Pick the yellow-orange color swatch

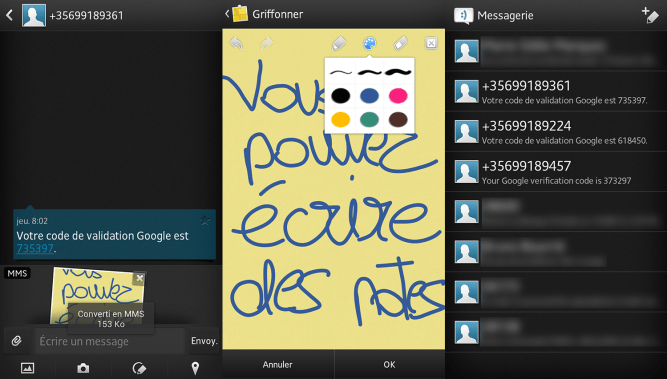[x=341, y=120]
